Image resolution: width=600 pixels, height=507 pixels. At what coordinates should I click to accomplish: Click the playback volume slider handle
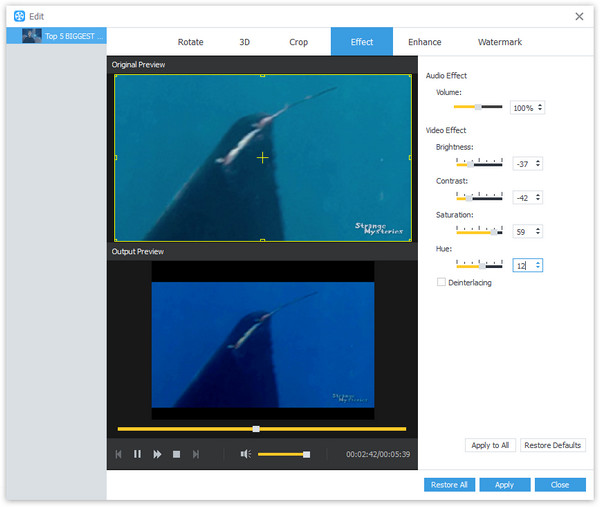pos(307,455)
